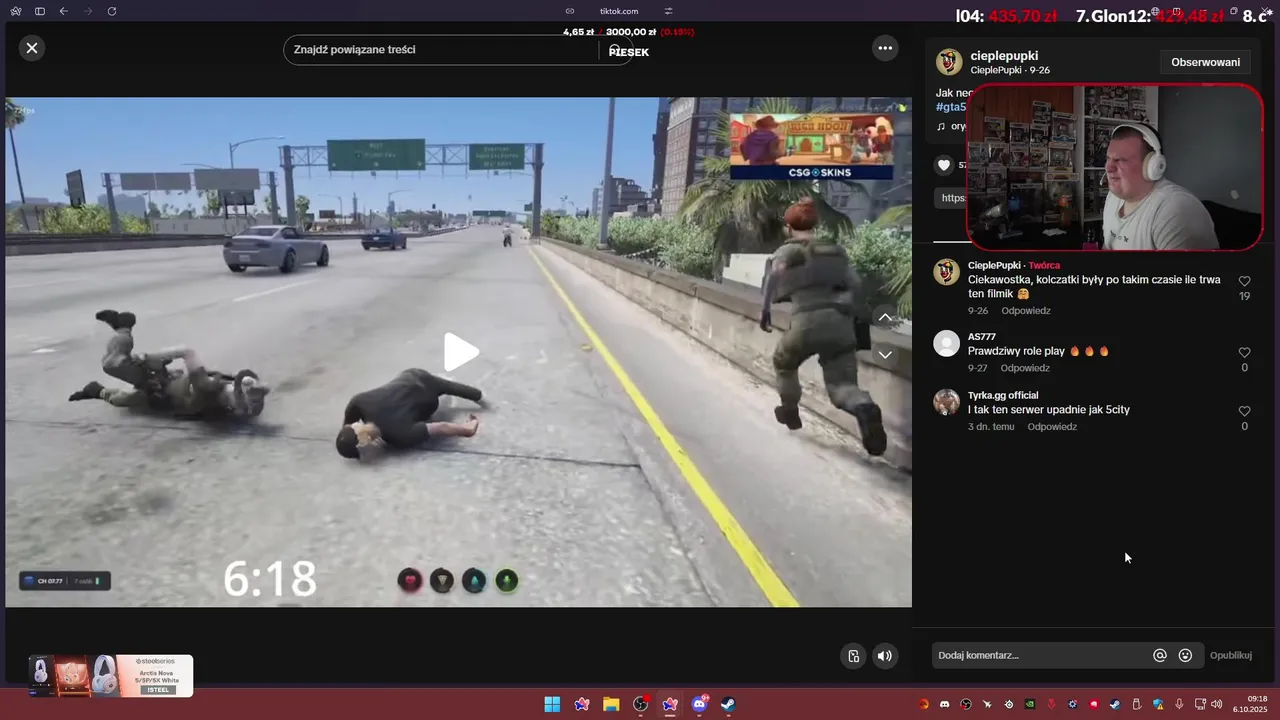
Task: Open the site settings sliders icon
Action: (669, 11)
